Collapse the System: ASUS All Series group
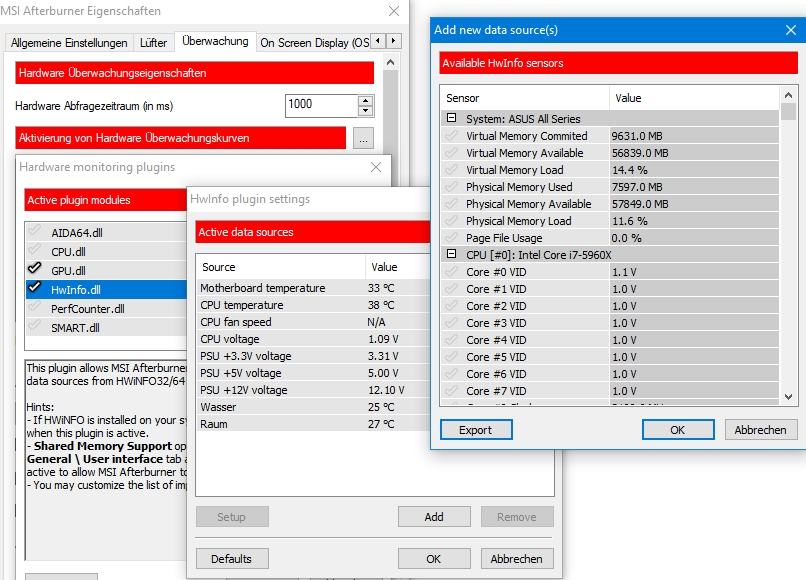 click(451, 118)
